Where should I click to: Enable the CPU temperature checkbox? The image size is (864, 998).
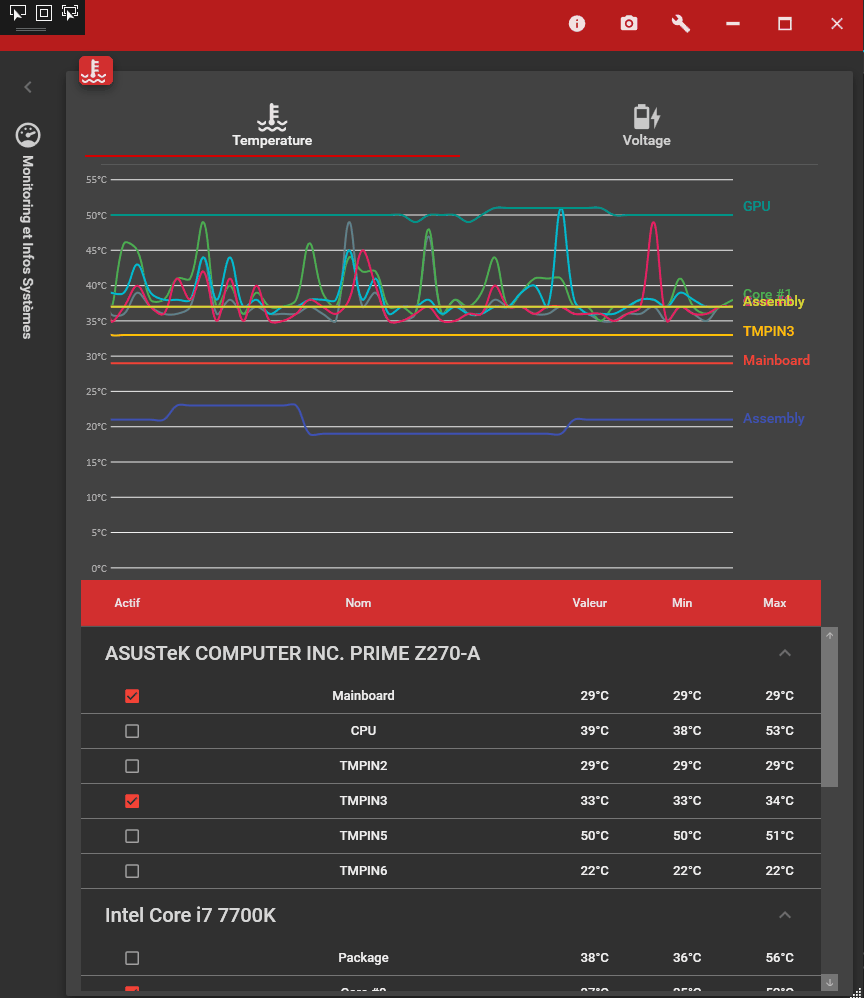(x=131, y=731)
